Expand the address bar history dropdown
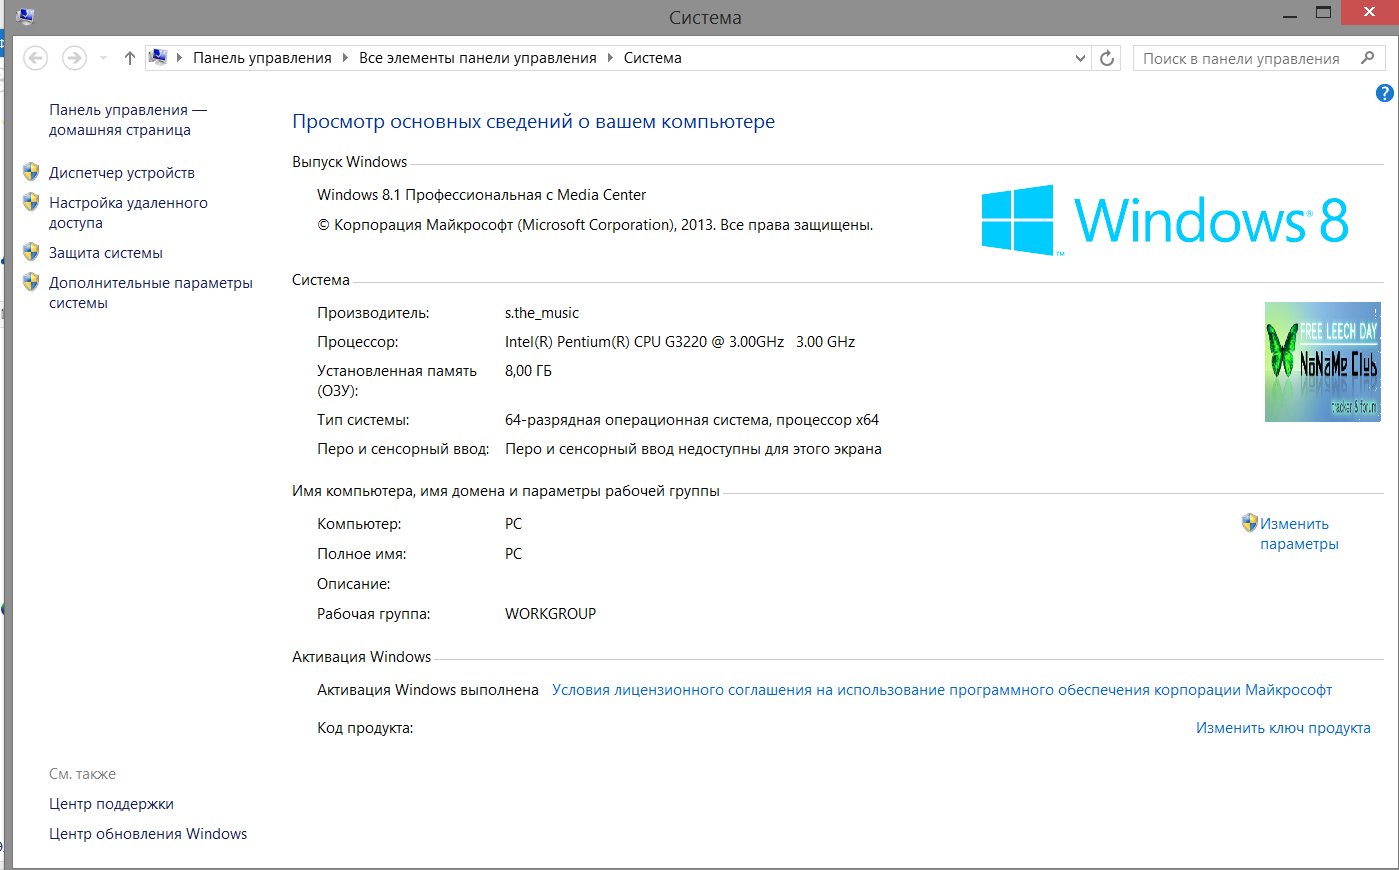The height and width of the screenshot is (870, 1399). (x=1080, y=58)
